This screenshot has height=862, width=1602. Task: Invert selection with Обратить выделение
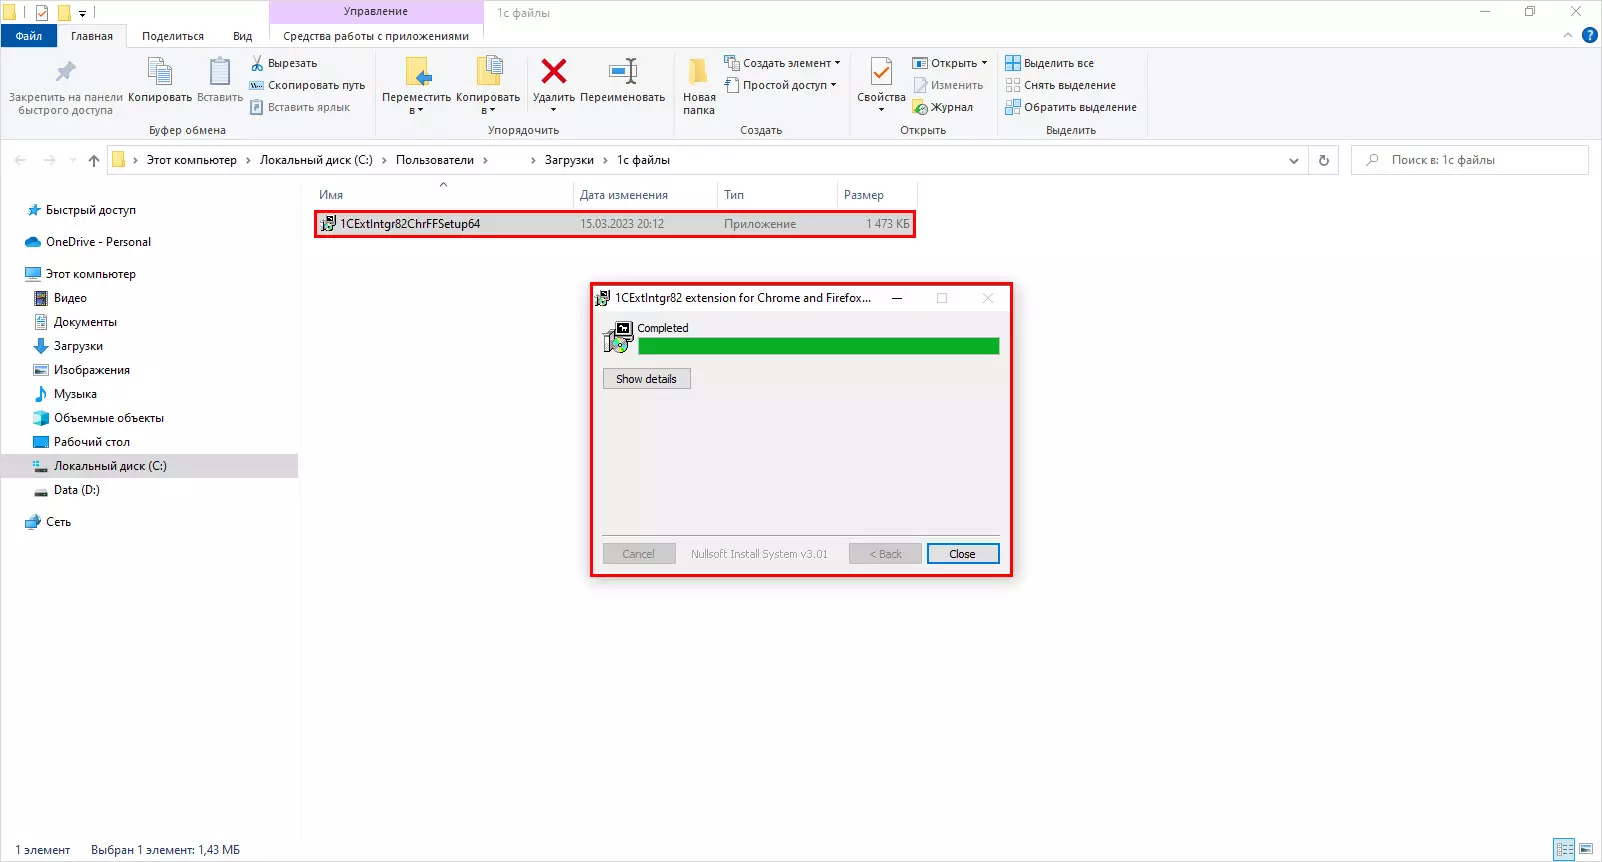[x=1071, y=107]
